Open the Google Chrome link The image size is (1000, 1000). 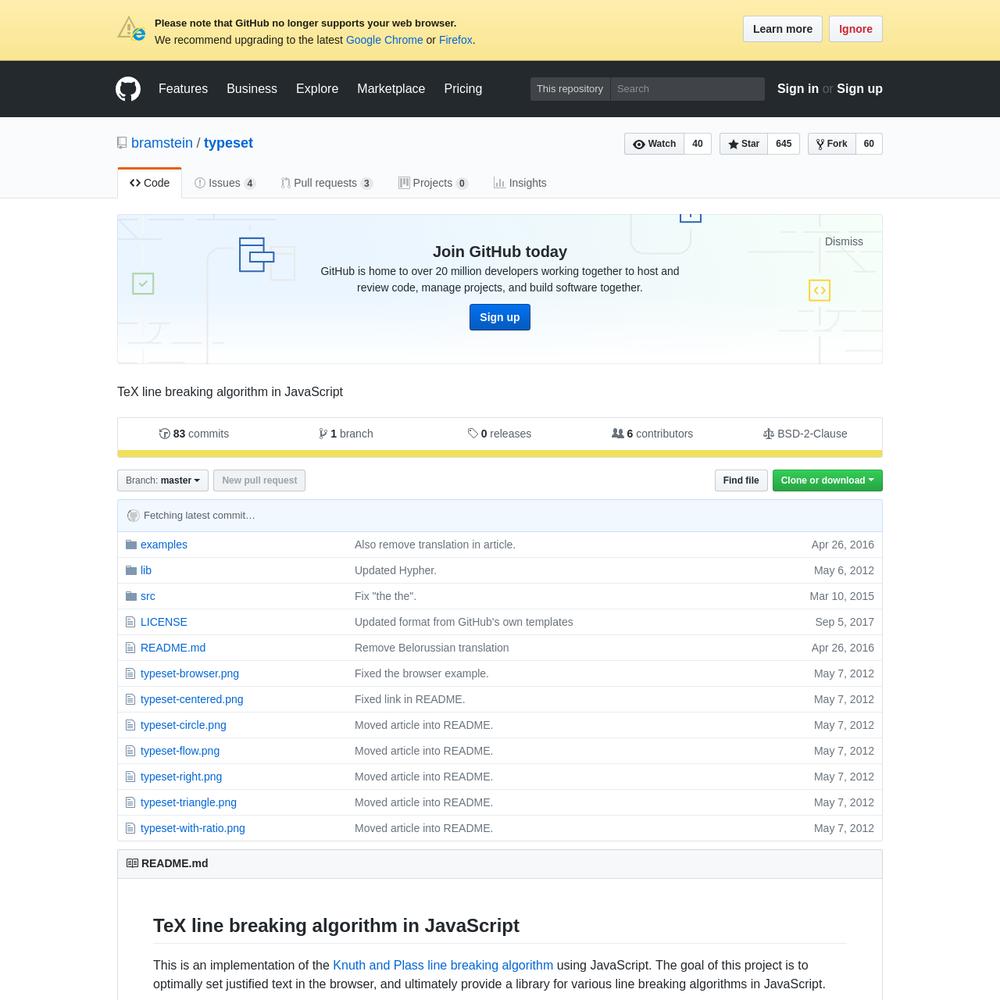pos(384,40)
